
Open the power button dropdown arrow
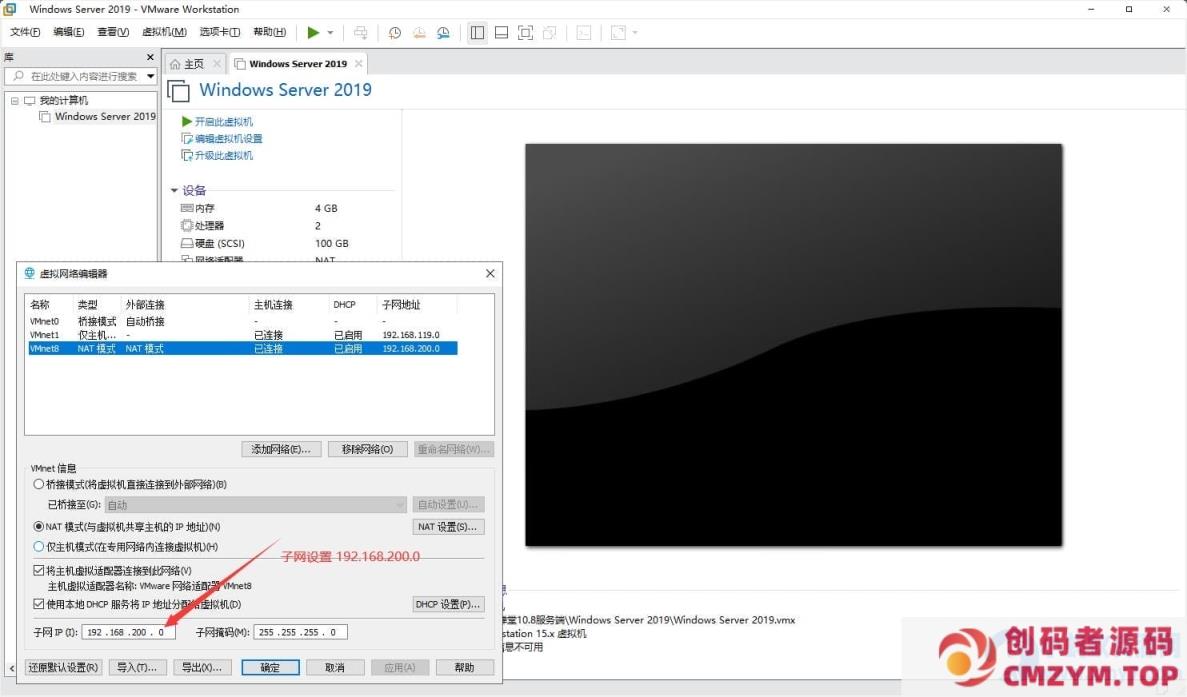331,33
